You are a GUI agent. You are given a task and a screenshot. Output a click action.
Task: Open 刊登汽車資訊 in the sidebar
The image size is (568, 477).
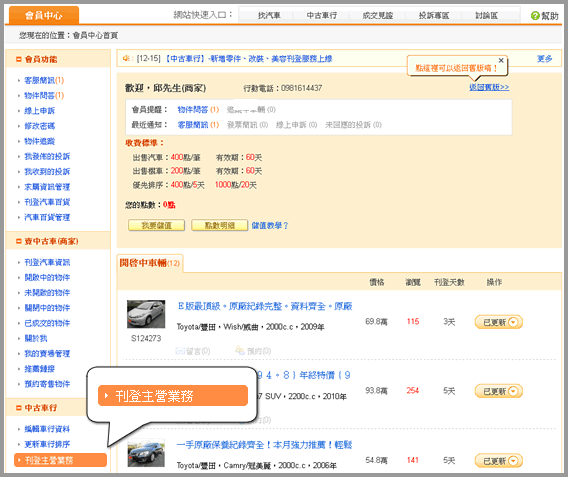[x=47, y=262]
